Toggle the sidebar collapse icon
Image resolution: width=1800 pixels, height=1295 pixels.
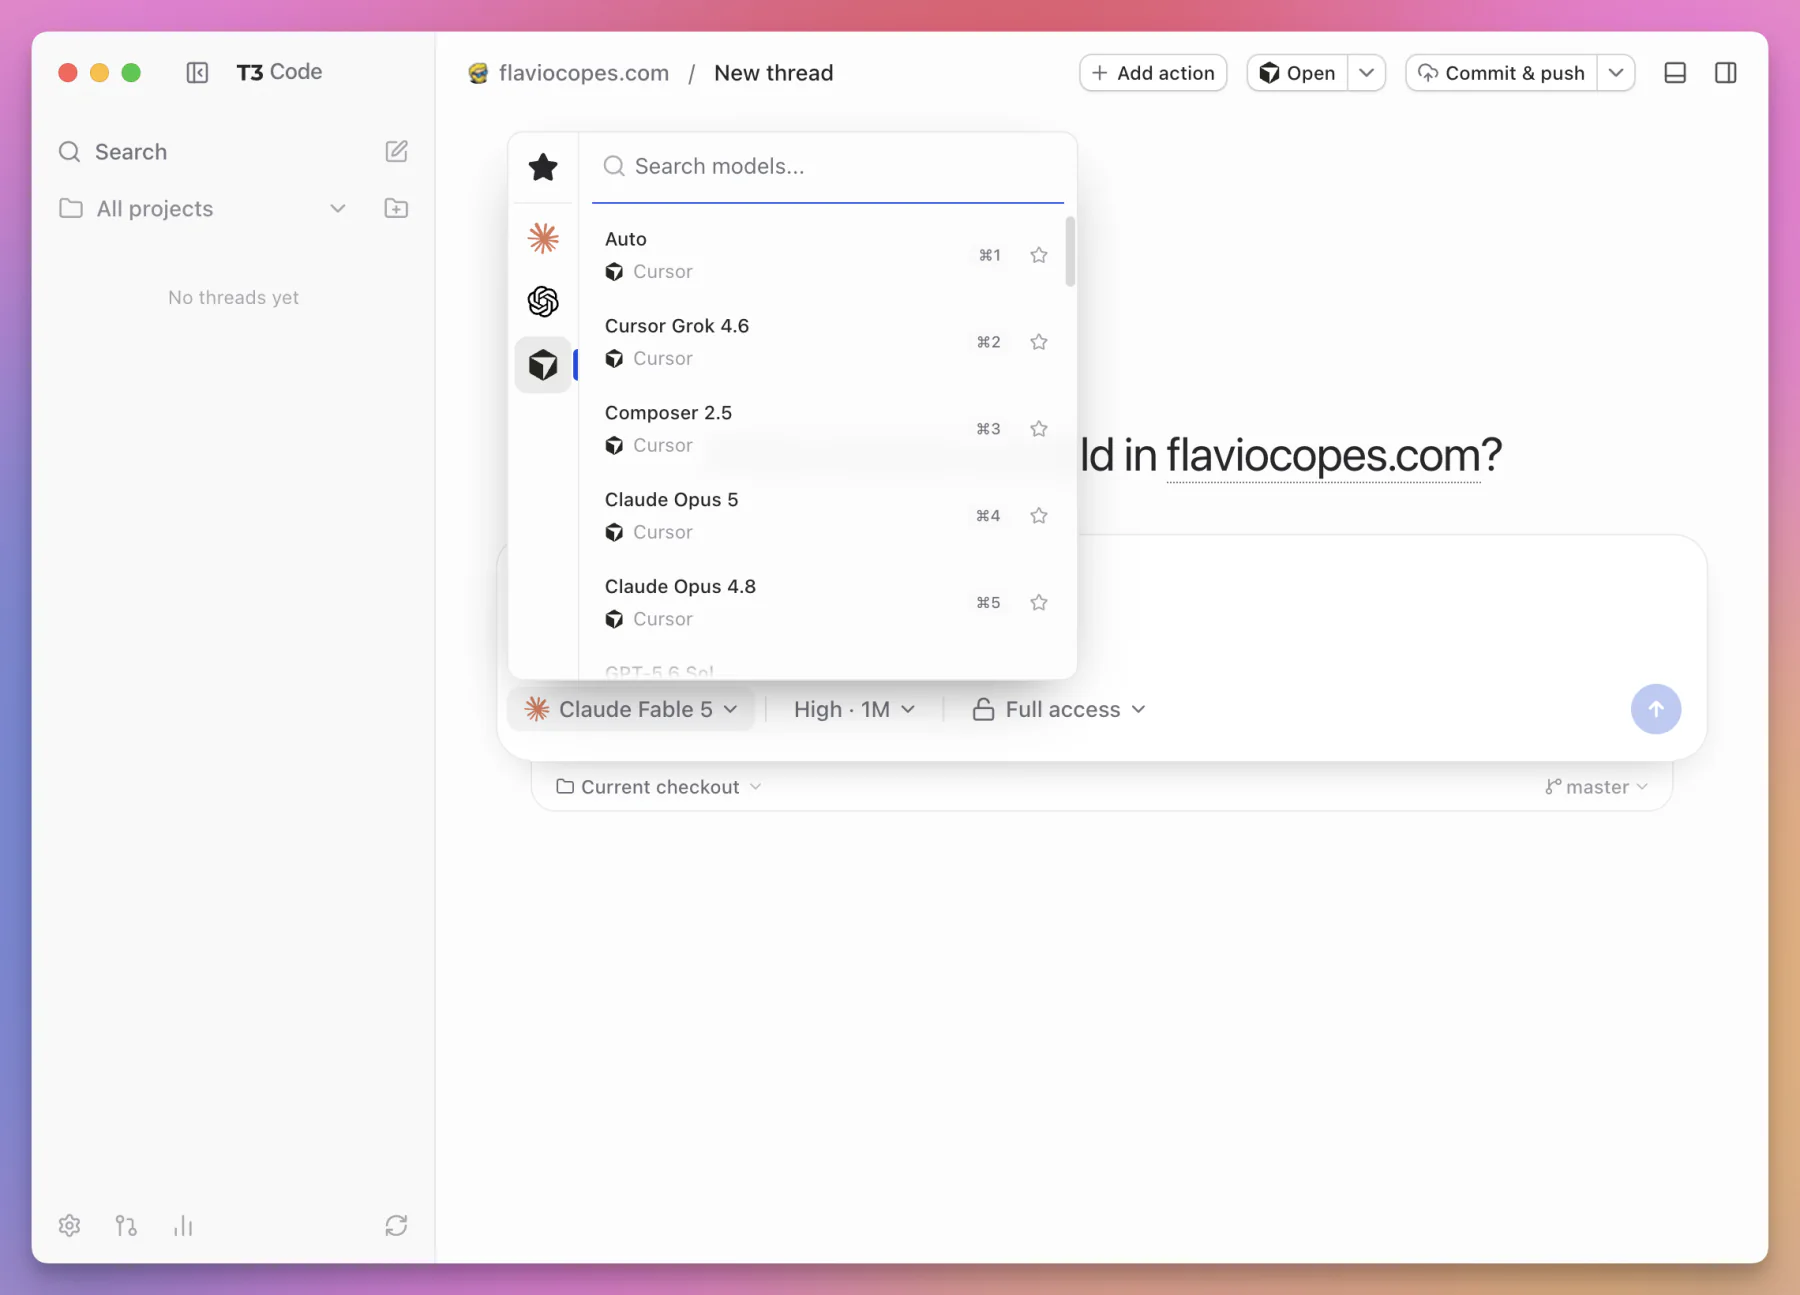click(x=197, y=72)
